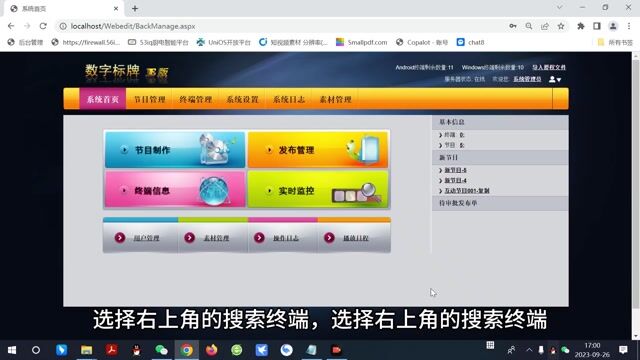Bookmark this page with the star icon

pyautogui.click(x=561, y=26)
